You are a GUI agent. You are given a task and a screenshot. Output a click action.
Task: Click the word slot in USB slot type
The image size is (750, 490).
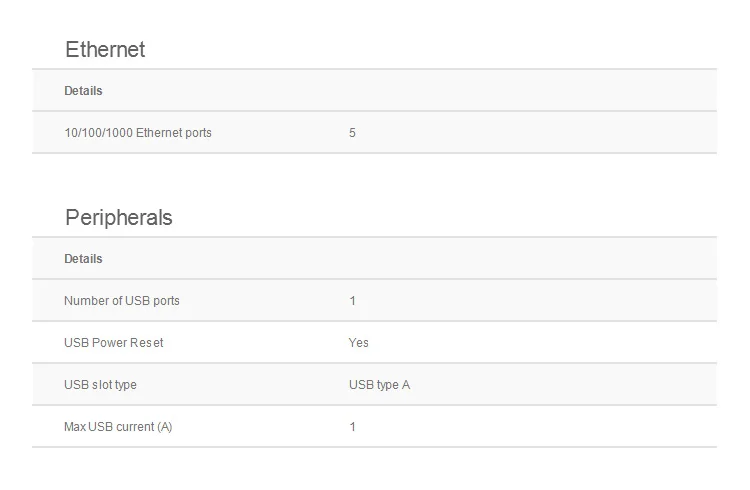pyautogui.click(x=102, y=385)
